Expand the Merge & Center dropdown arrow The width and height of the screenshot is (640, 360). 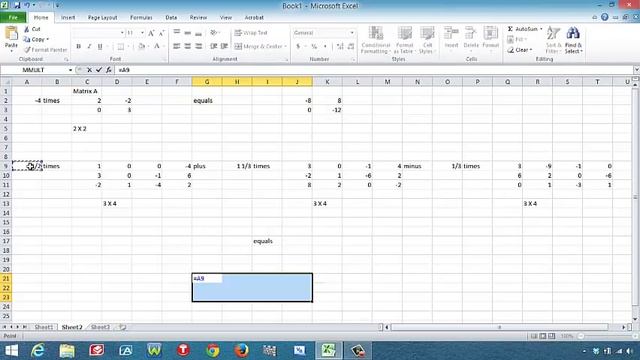[285, 47]
